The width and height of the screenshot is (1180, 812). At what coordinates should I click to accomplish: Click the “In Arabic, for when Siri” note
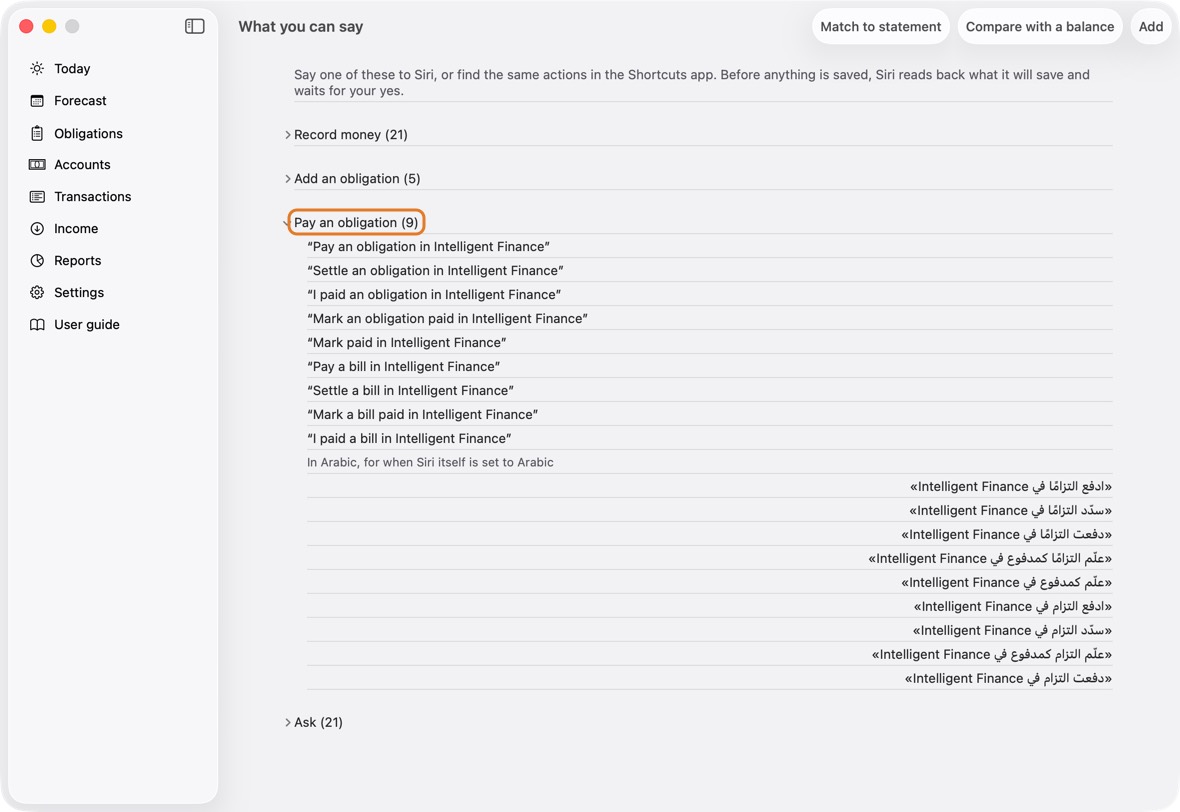pyautogui.click(x=430, y=463)
